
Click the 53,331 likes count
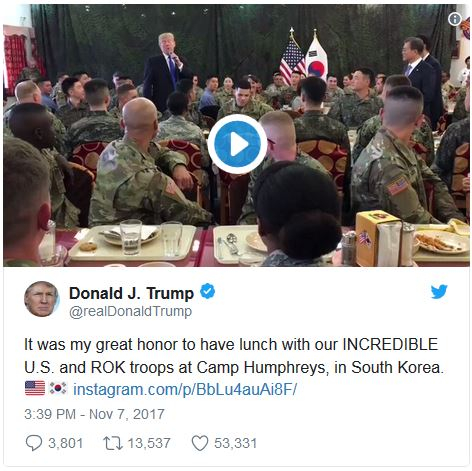coord(235,443)
